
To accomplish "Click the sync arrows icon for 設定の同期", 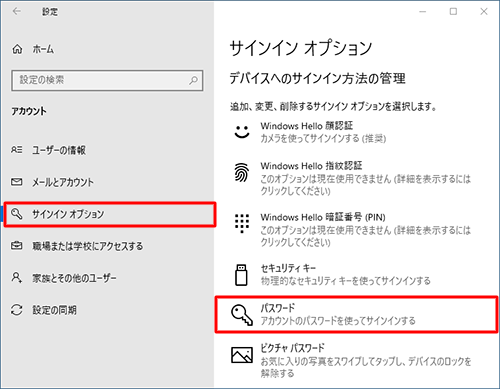I will [17, 310].
